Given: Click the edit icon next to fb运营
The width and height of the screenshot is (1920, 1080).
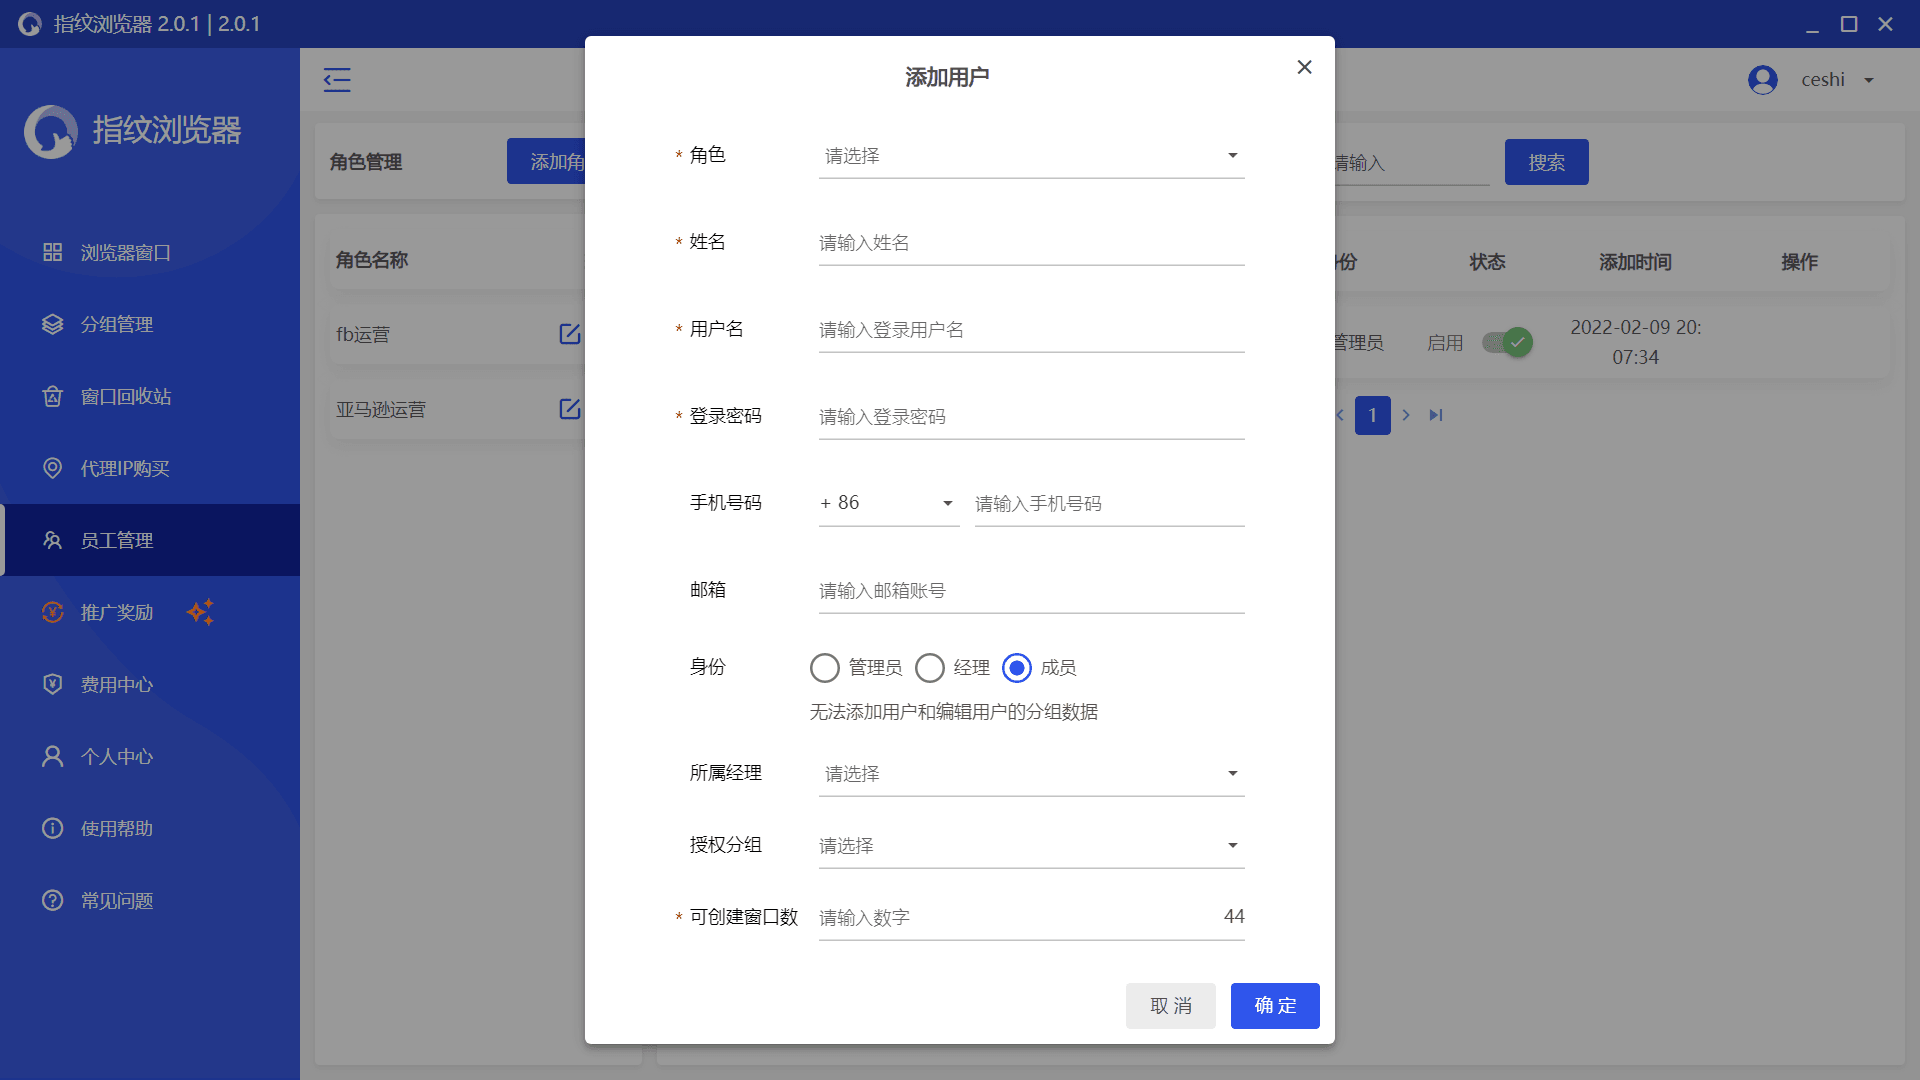Looking at the screenshot, I should (x=569, y=334).
